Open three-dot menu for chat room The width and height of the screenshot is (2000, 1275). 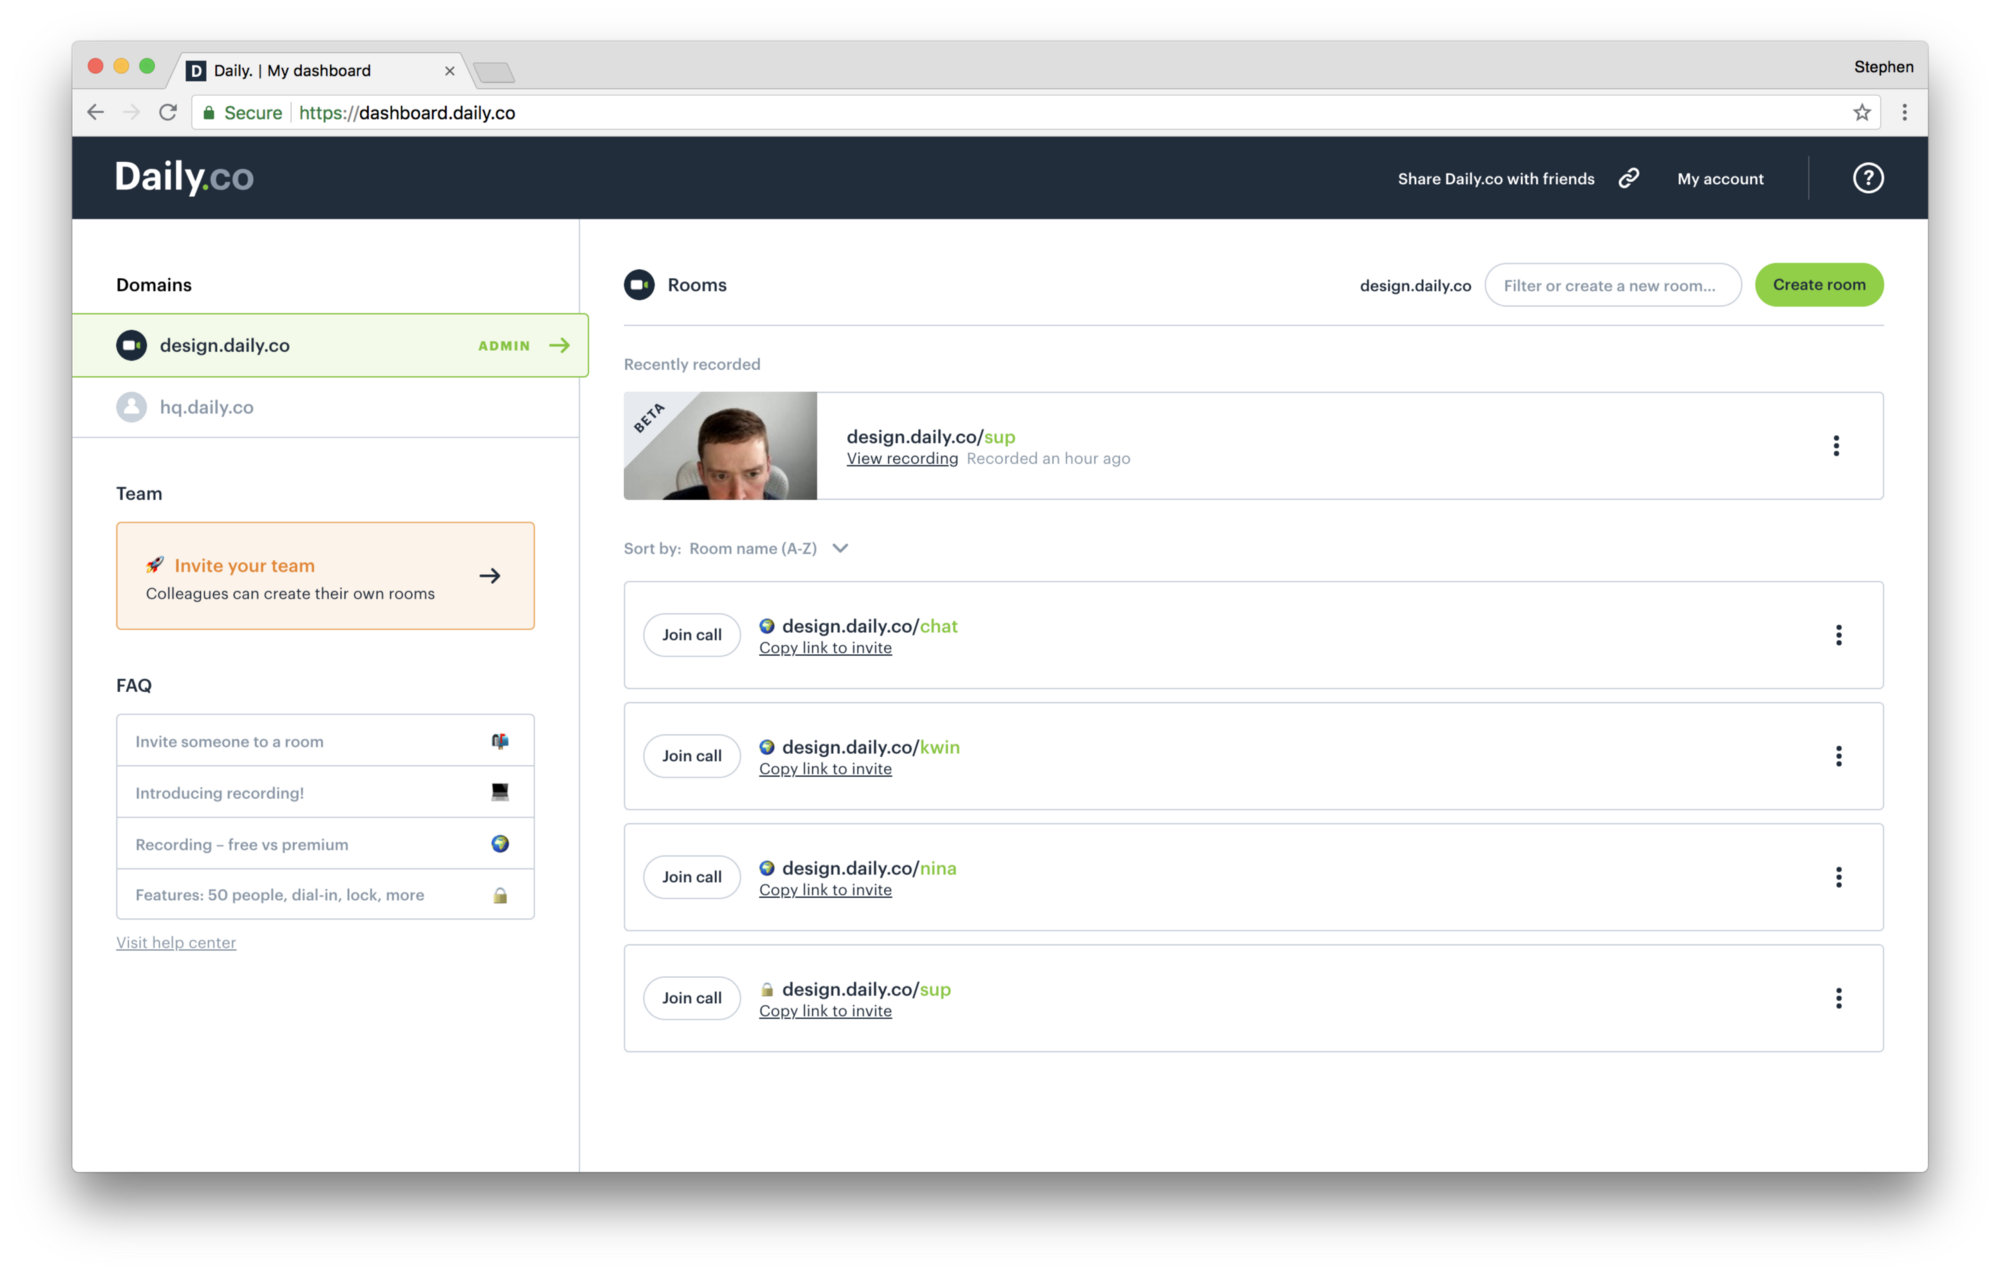coord(1838,635)
